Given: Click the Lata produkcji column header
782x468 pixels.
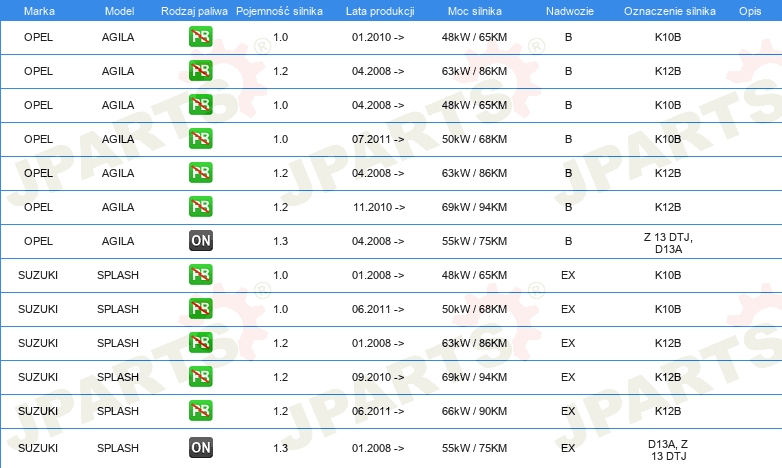Looking at the screenshot, I should tap(380, 11).
